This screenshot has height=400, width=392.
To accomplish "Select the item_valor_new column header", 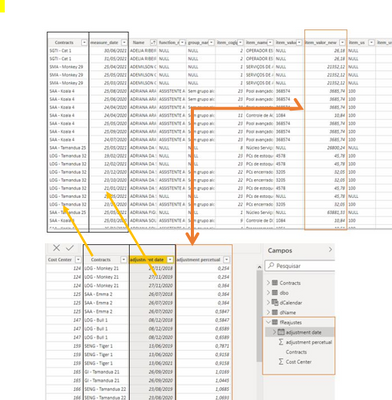I will [x=321, y=43].
